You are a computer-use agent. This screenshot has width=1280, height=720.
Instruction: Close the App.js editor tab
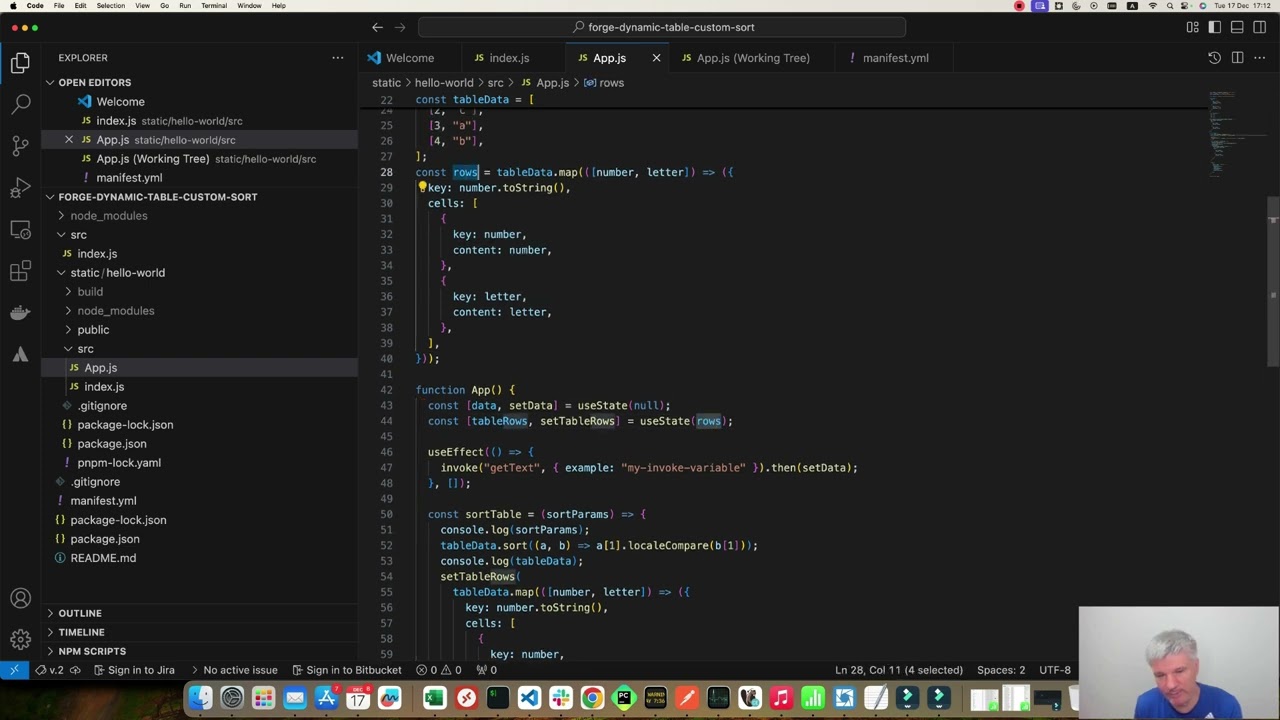[656, 58]
